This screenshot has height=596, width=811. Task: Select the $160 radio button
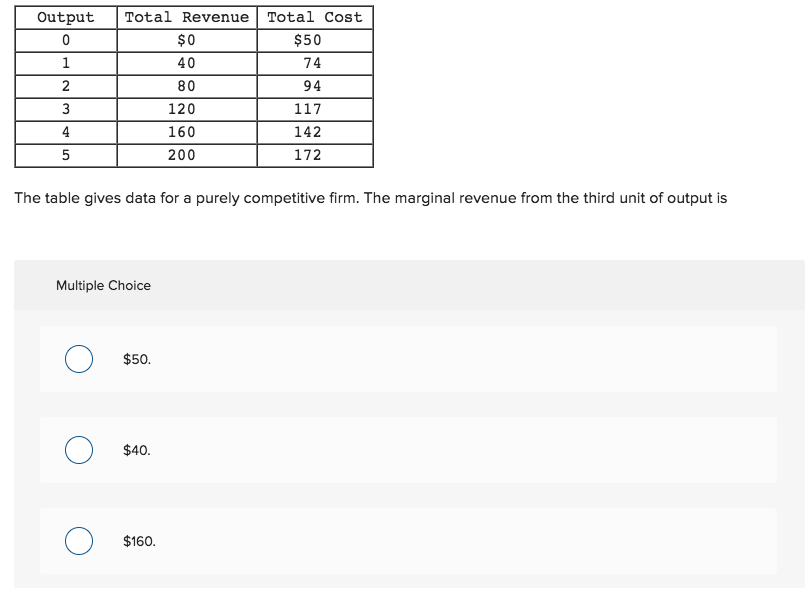[78, 541]
